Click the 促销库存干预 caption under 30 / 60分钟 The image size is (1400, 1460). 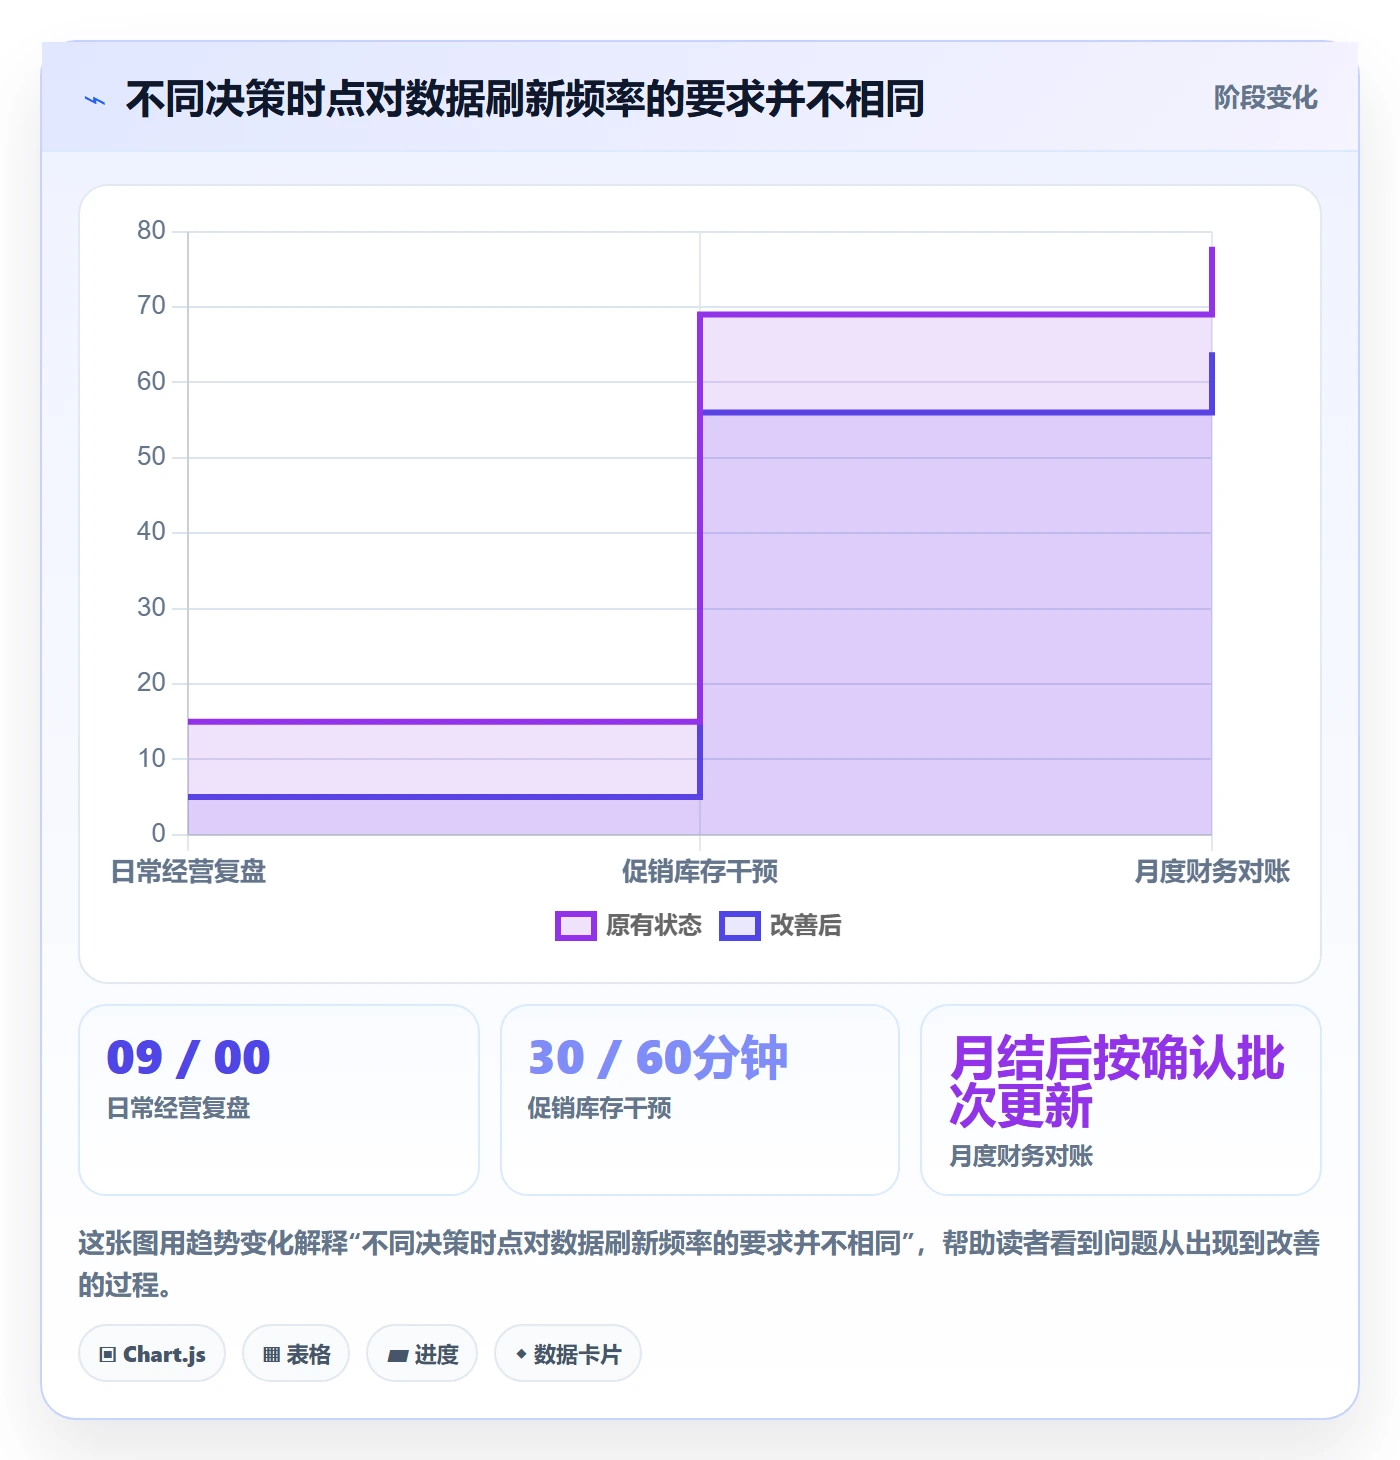[x=600, y=1108]
